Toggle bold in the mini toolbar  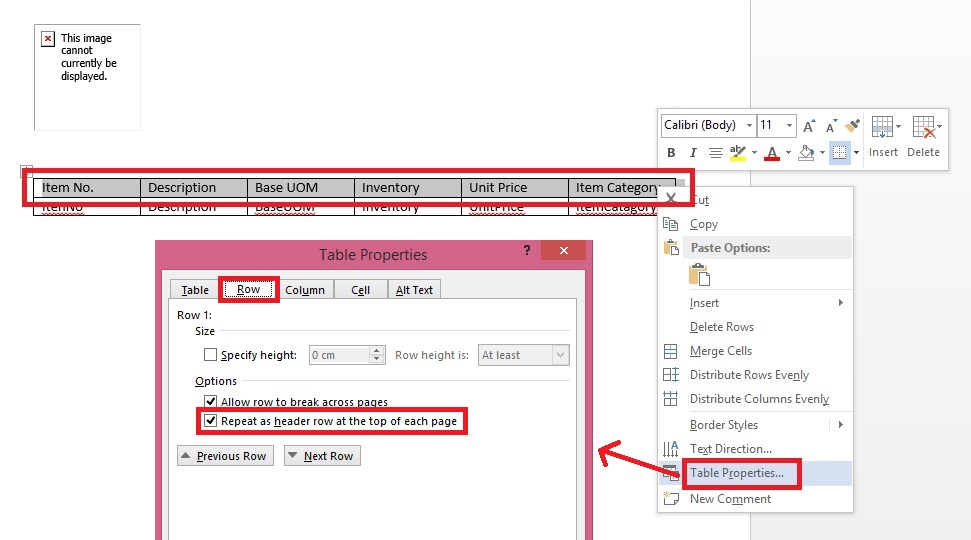pyautogui.click(x=672, y=153)
